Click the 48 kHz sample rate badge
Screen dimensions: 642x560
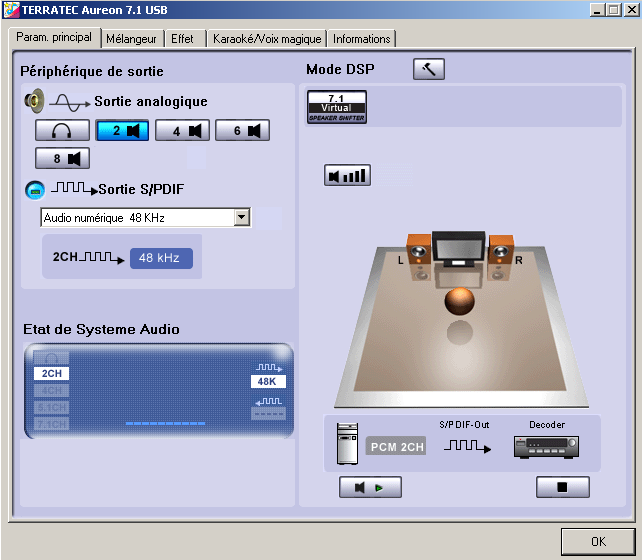pos(161,258)
